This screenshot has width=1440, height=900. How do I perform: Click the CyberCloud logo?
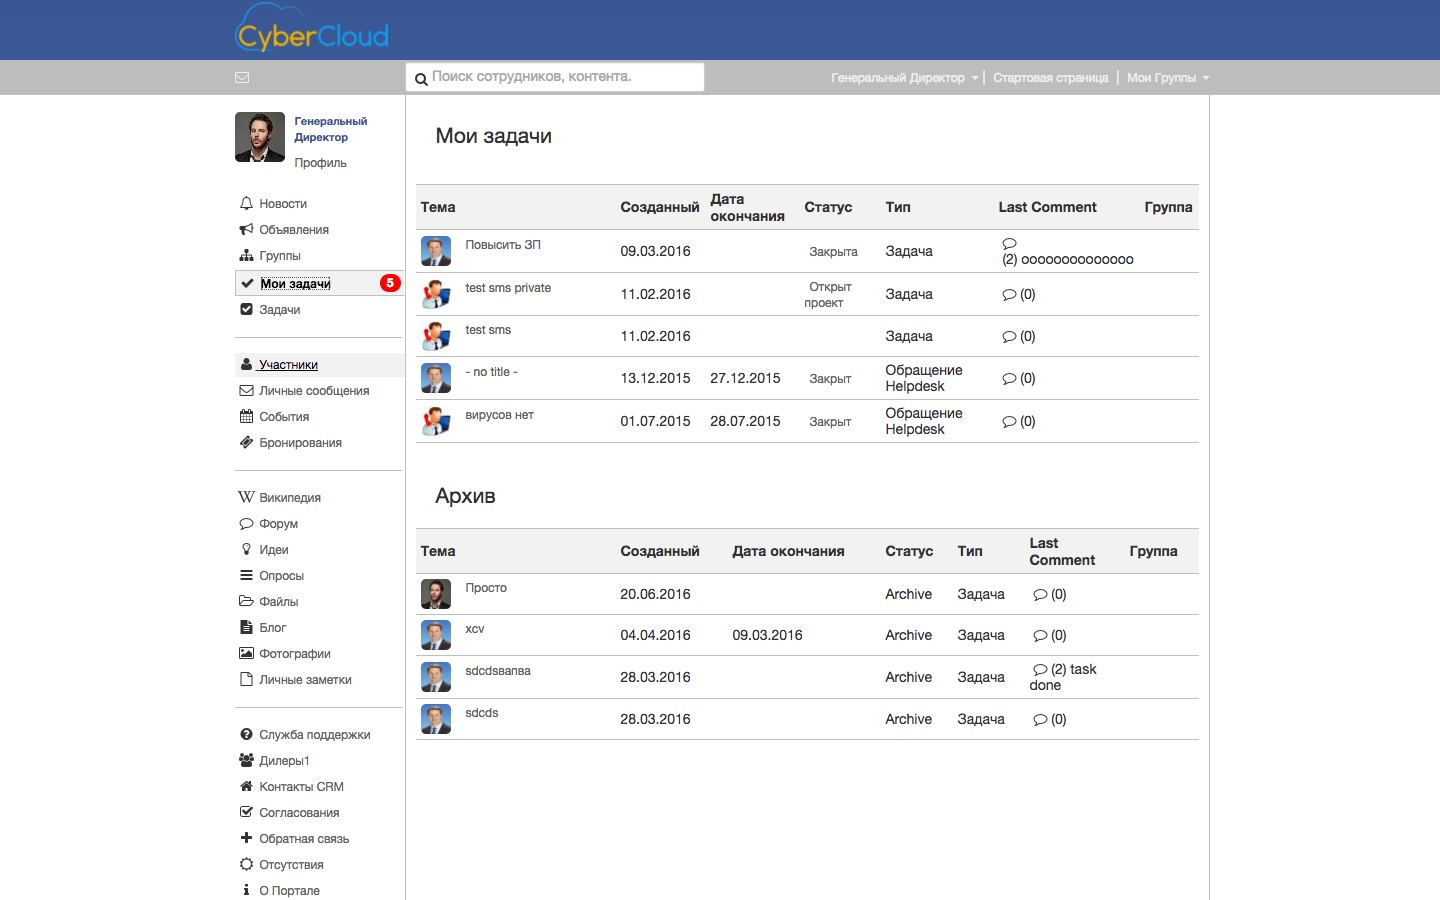point(312,29)
